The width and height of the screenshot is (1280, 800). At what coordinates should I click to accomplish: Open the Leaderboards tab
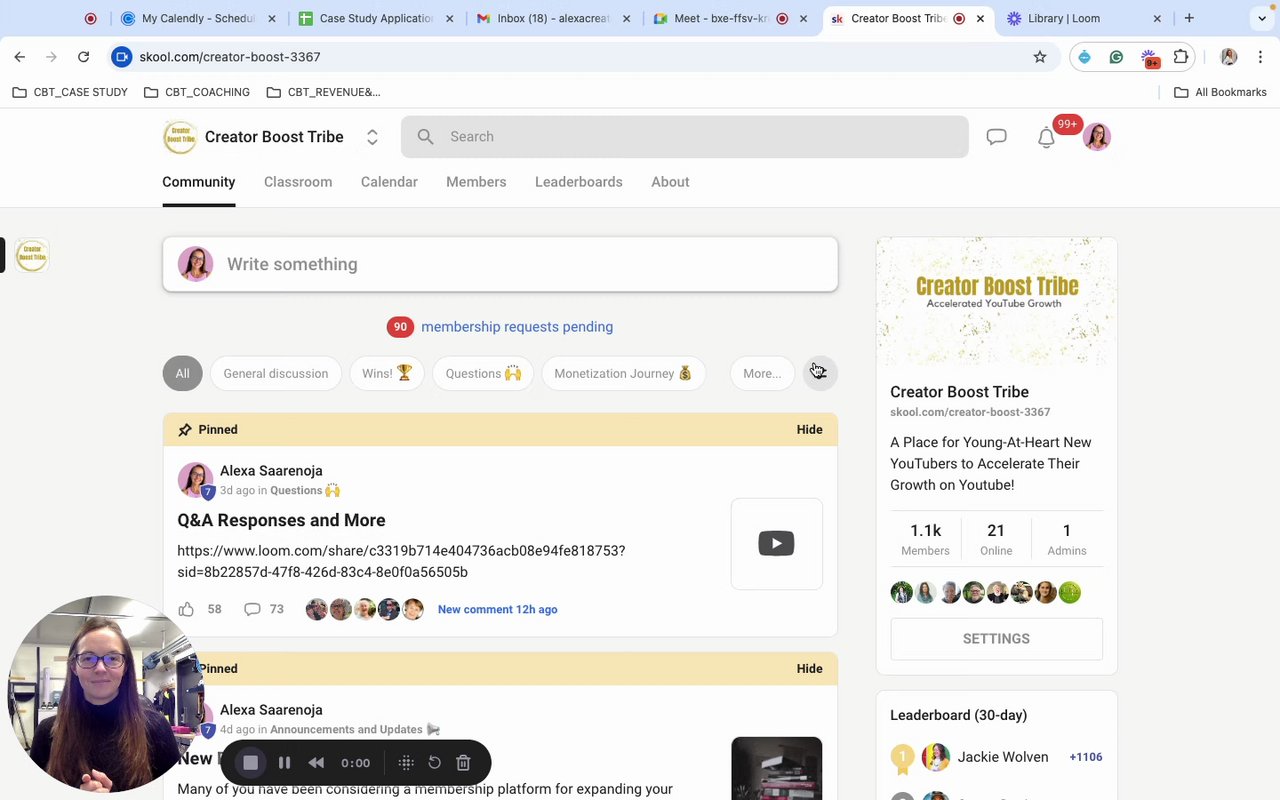click(579, 182)
